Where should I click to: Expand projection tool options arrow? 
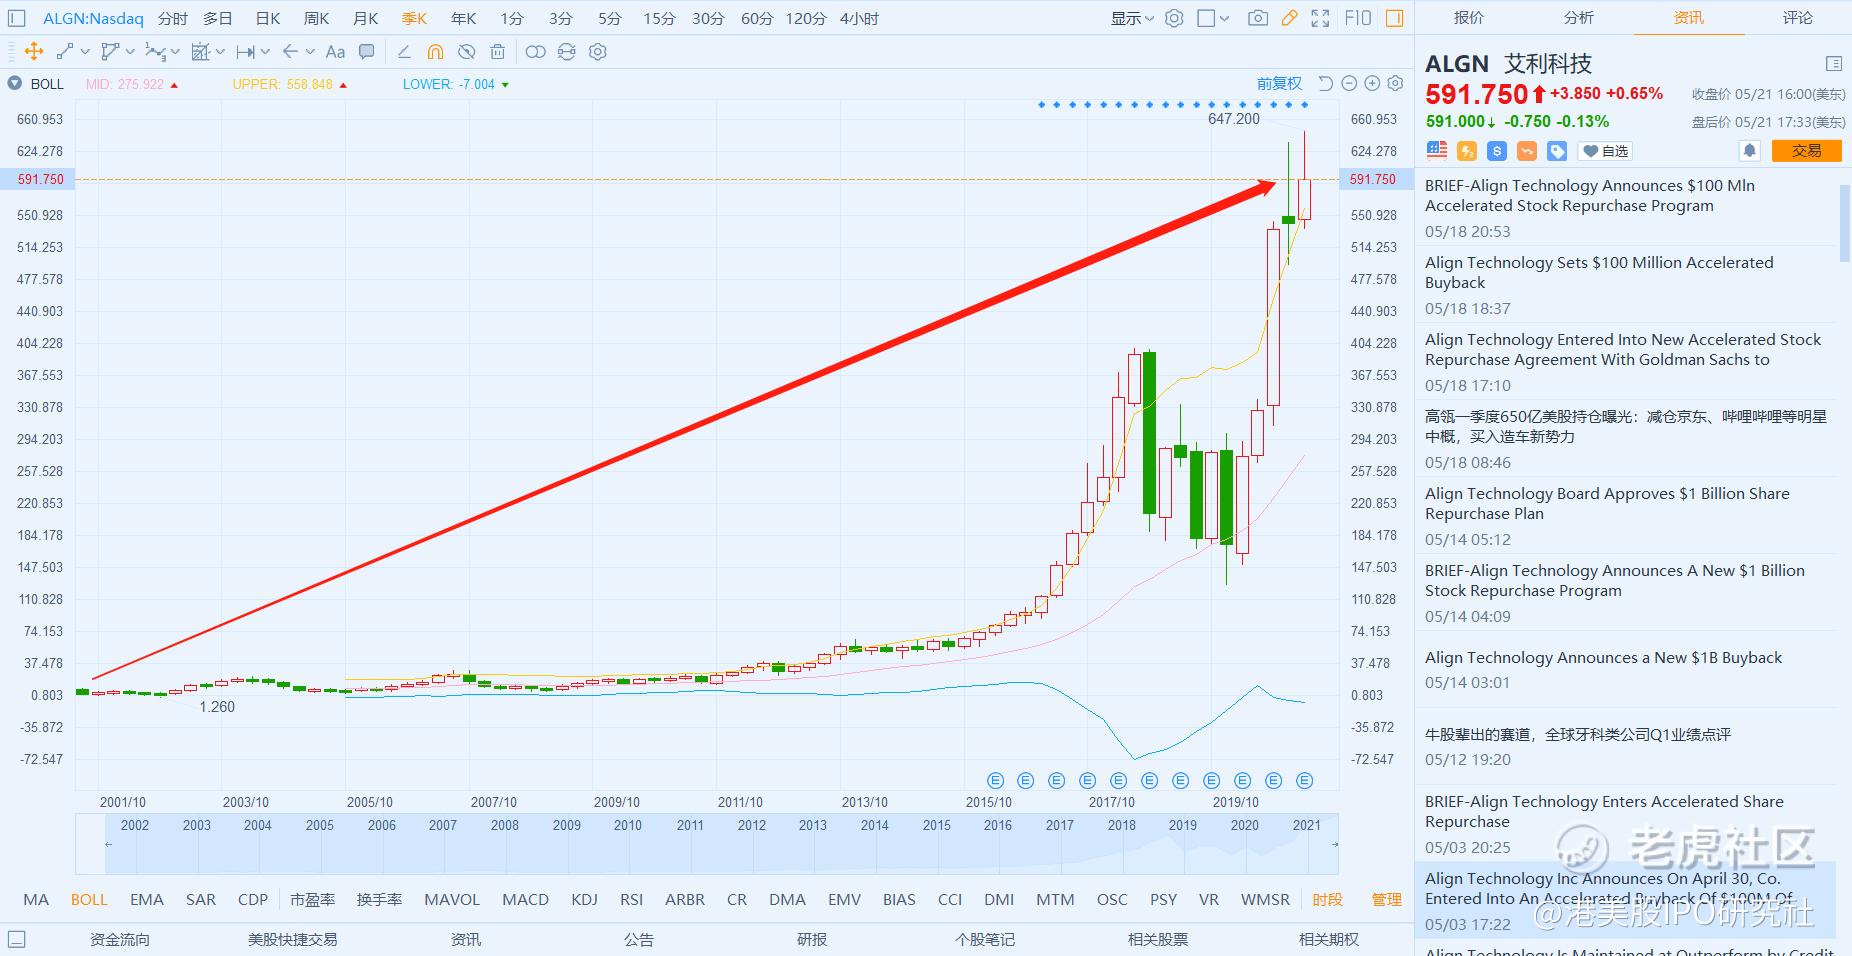(220, 52)
